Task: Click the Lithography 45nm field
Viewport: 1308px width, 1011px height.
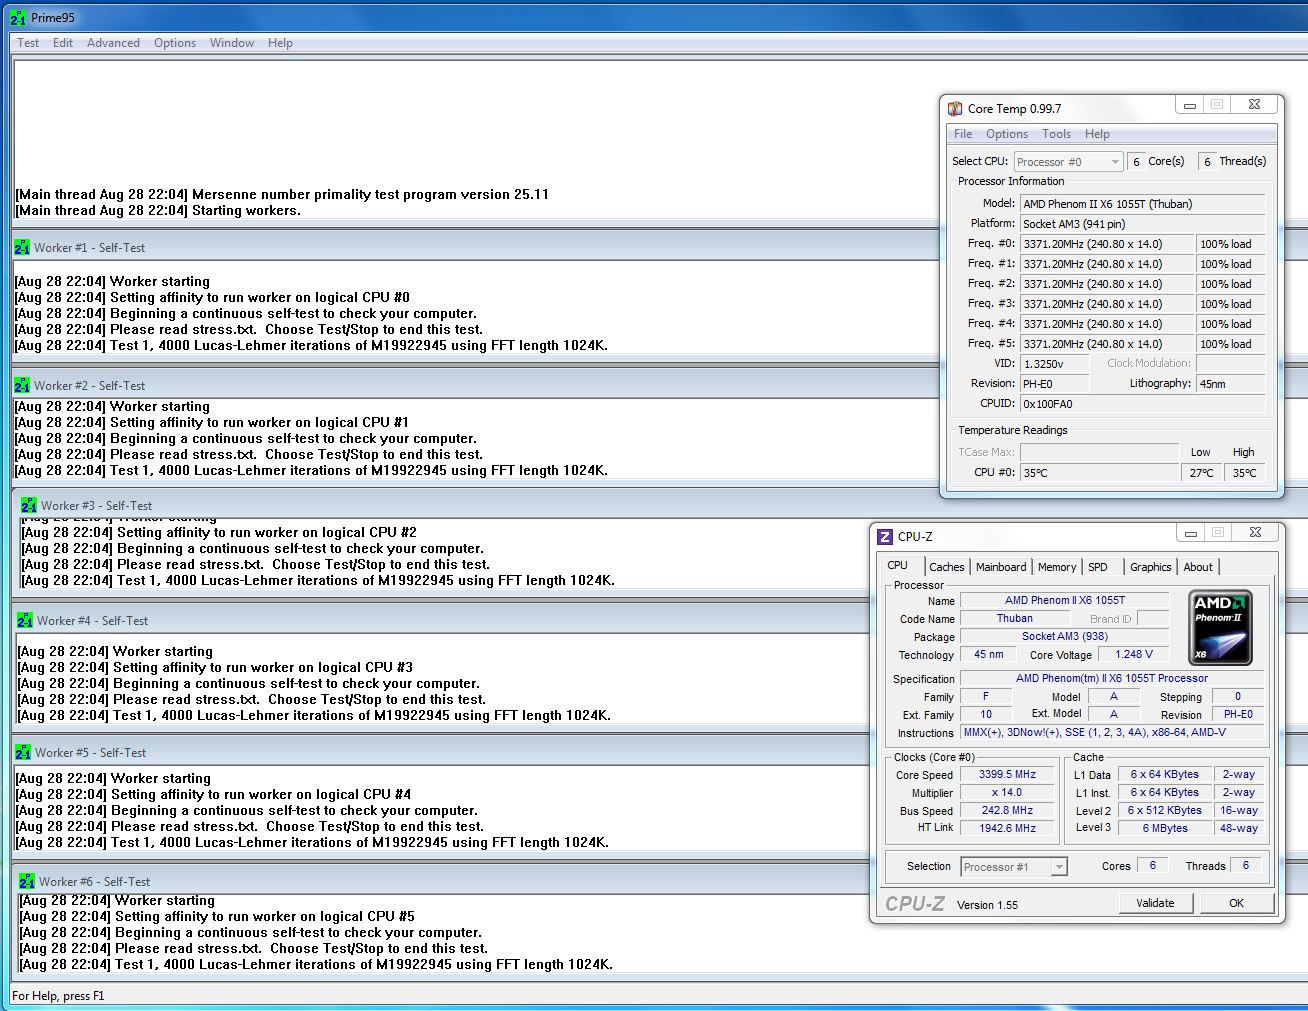Action: point(1231,384)
